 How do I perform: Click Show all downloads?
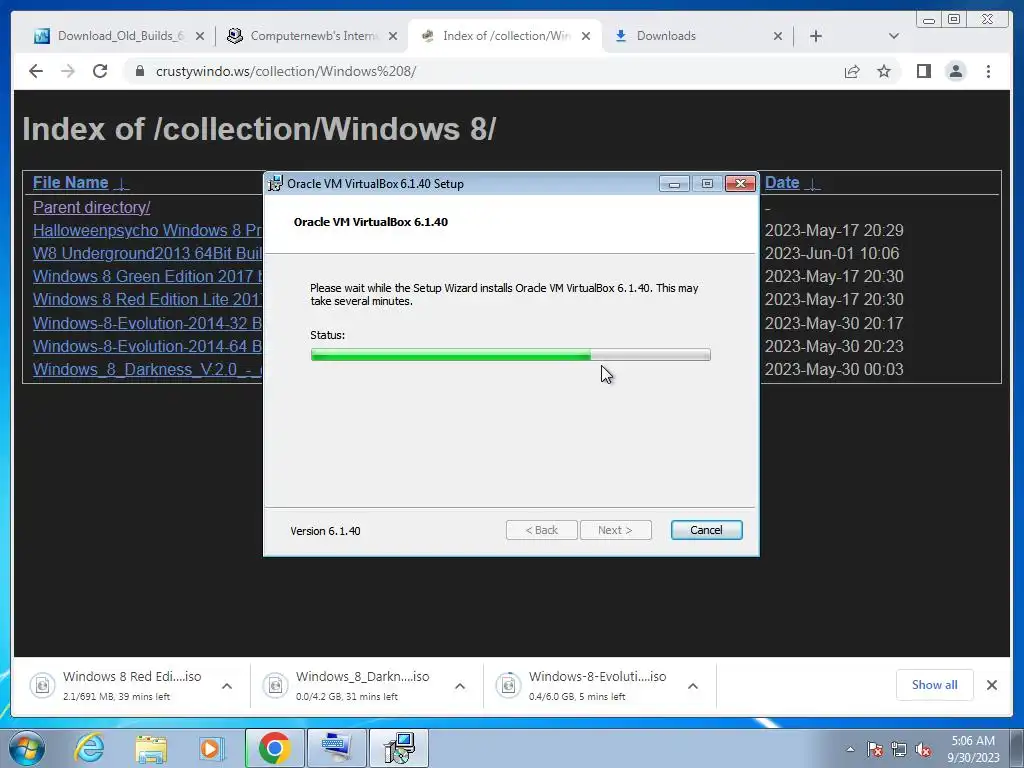tap(935, 684)
